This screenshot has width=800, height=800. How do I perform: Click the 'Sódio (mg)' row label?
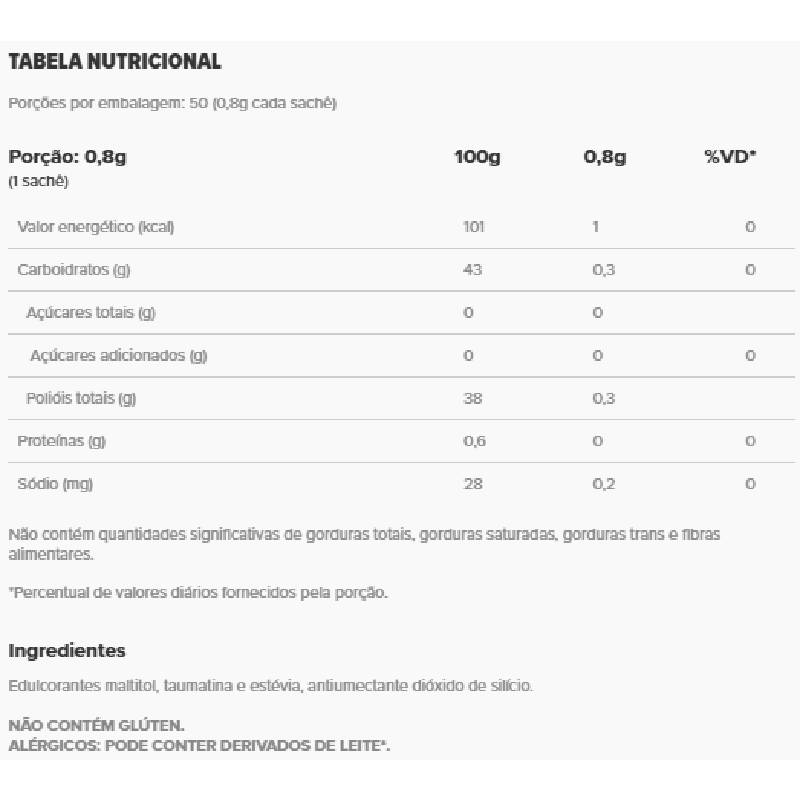(55, 485)
